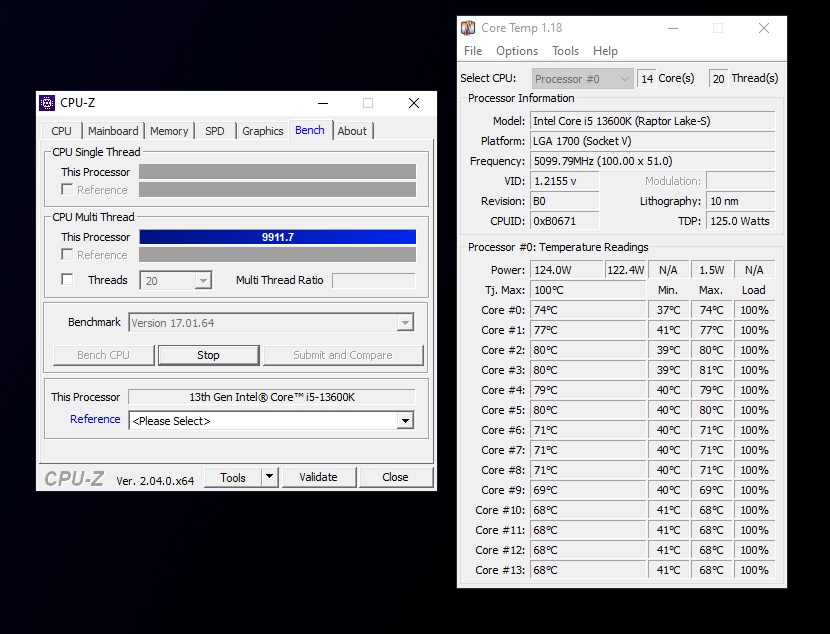This screenshot has width=830, height=634.
Task: Open the Benchmark version dropdown
Action: [405, 322]
